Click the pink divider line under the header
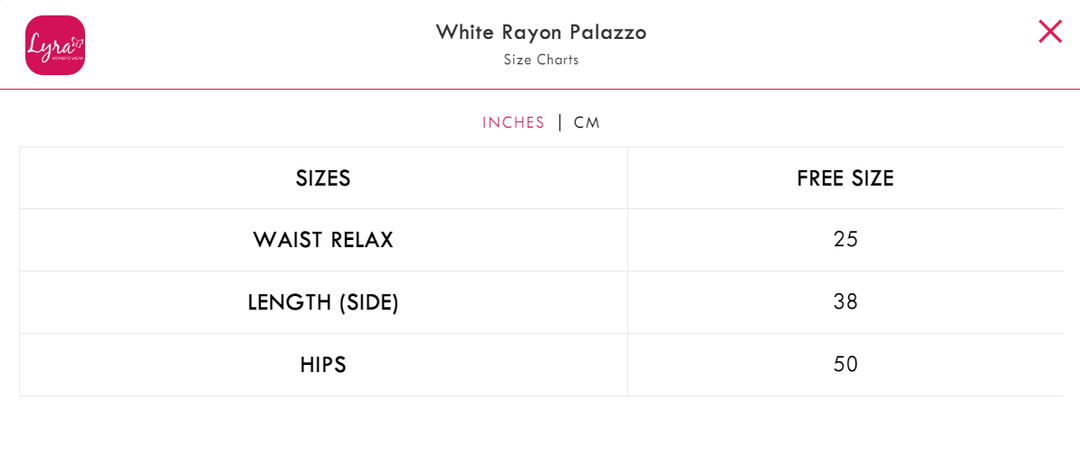Screen dimensions: 1080x450 pos(540,89)
